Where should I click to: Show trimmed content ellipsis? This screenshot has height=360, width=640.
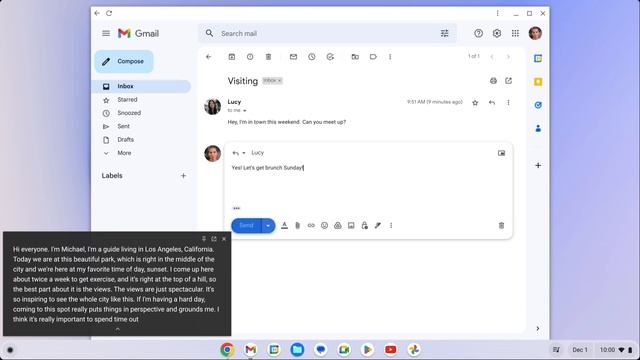point(236,209)
